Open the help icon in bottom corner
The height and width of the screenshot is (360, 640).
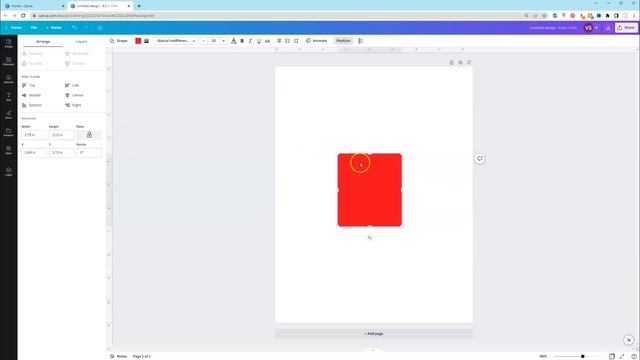634,356
